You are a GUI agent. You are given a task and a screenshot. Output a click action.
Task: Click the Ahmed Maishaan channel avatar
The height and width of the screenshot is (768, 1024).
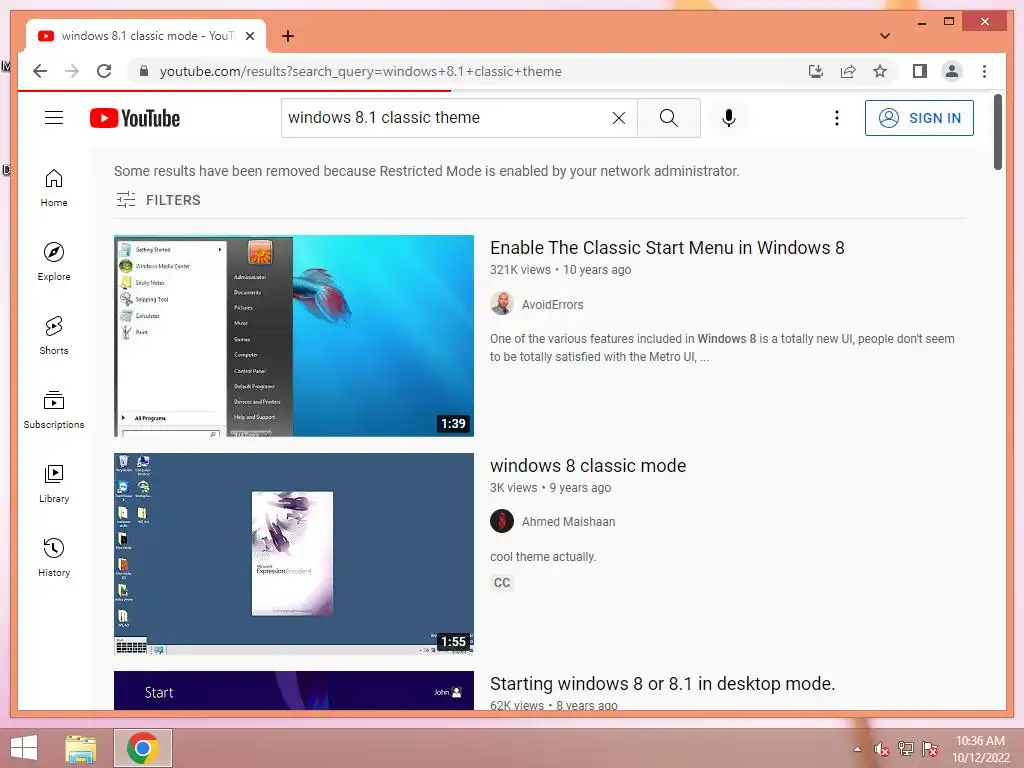click(x=502, y=521)
